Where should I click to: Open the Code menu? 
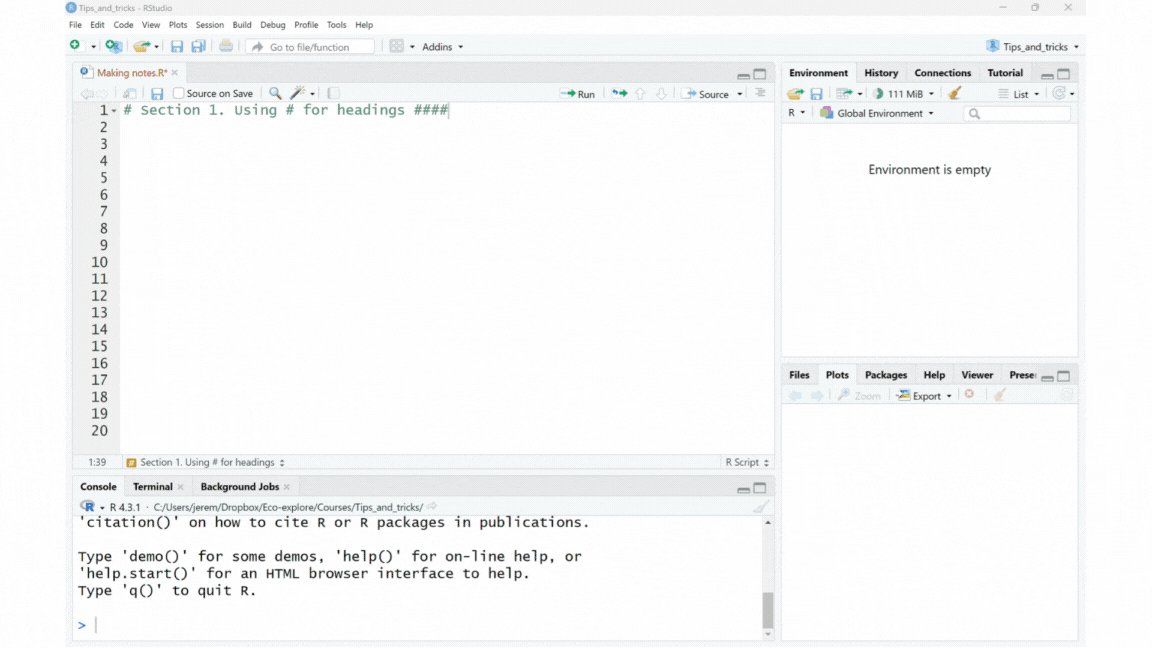pos(123,25)
